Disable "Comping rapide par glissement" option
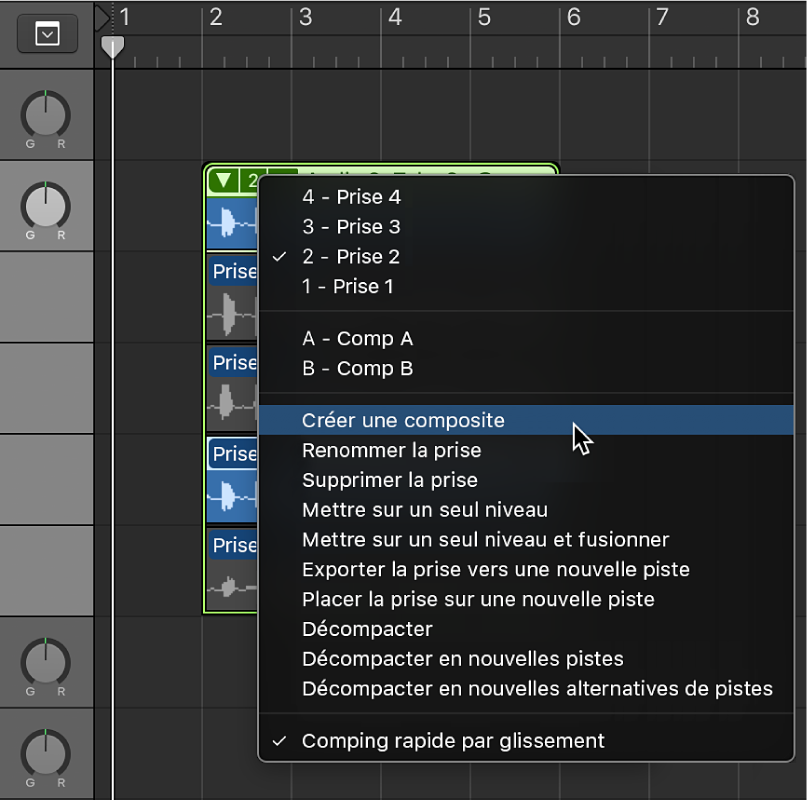 point(453,741)
